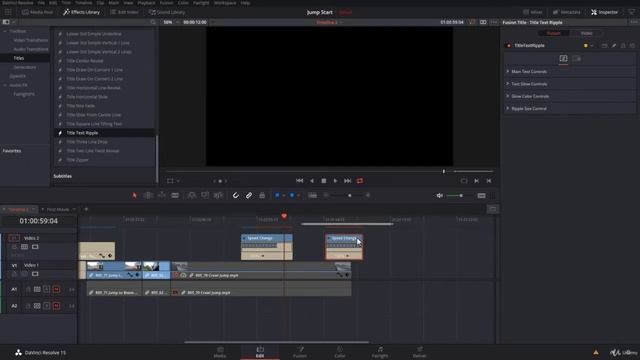Play the timeline forward
640x360 pixels.
coord(336,181)
